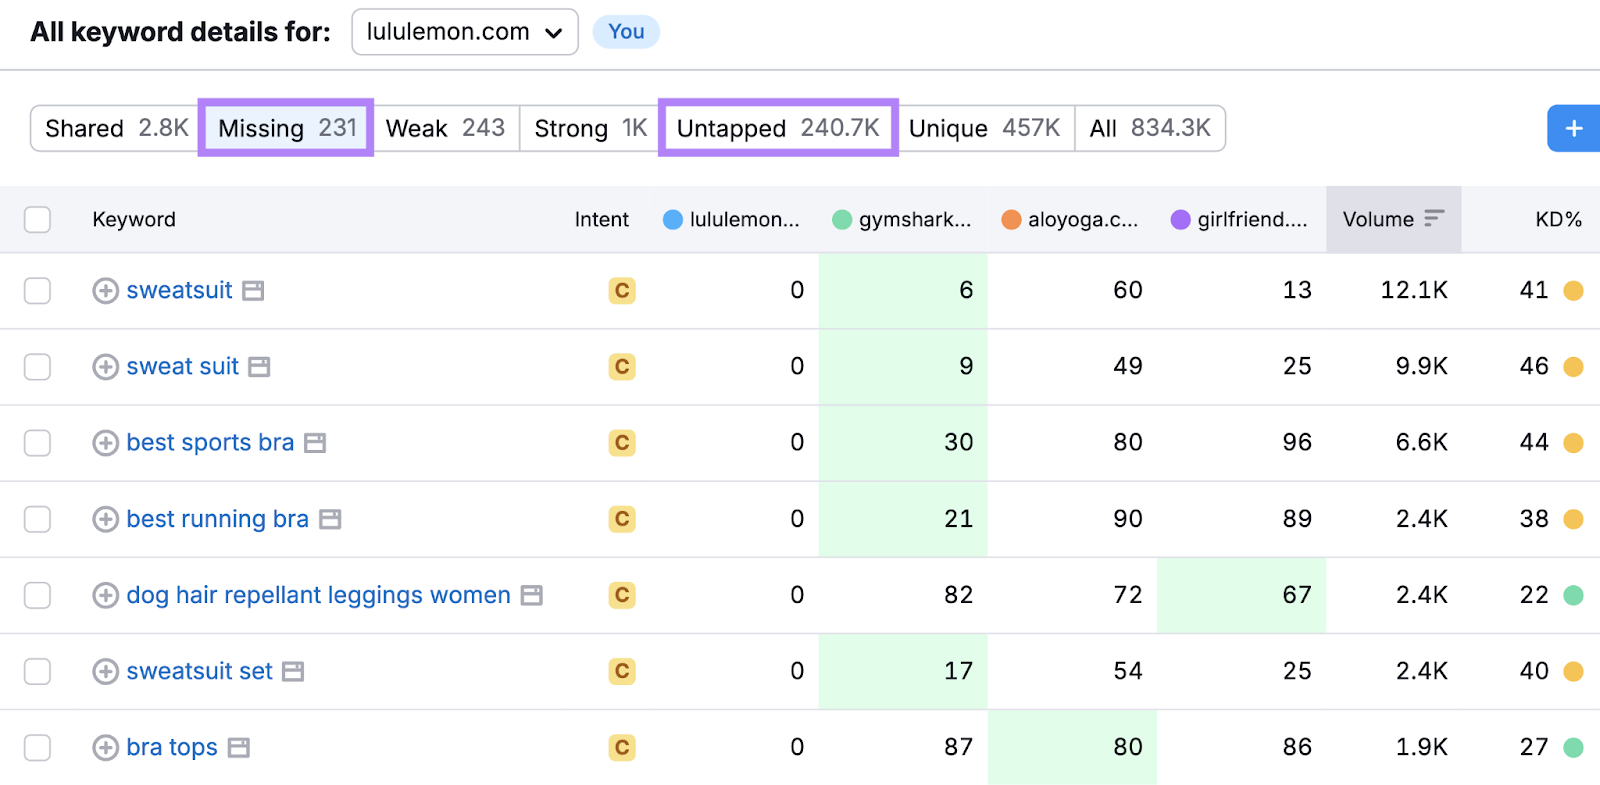Click the commercial intent badge for sweat suit

click(x=622, y=367)
